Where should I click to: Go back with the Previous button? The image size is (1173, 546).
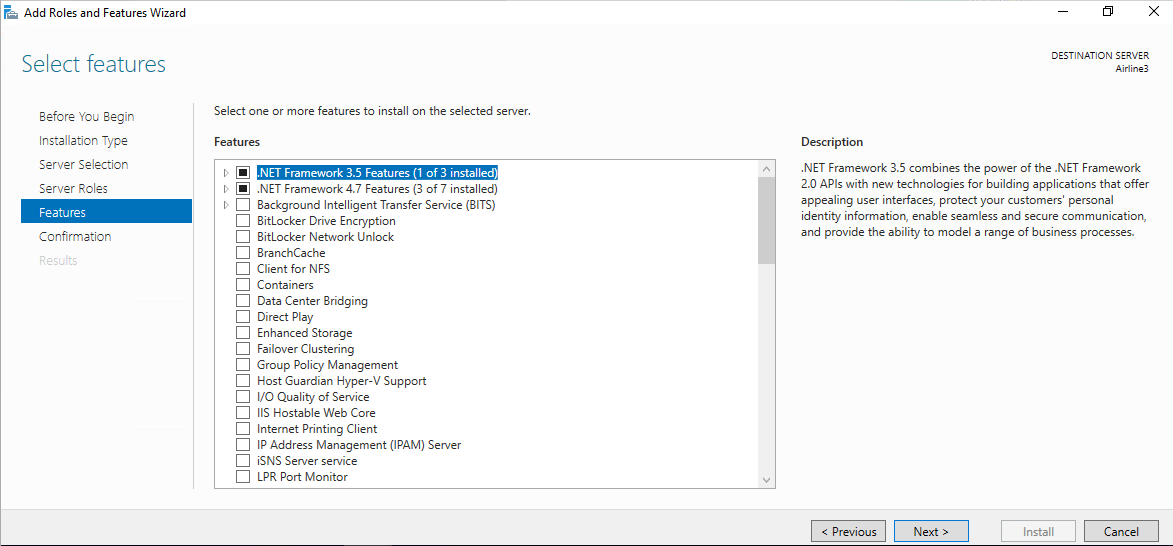pos(848,532)
